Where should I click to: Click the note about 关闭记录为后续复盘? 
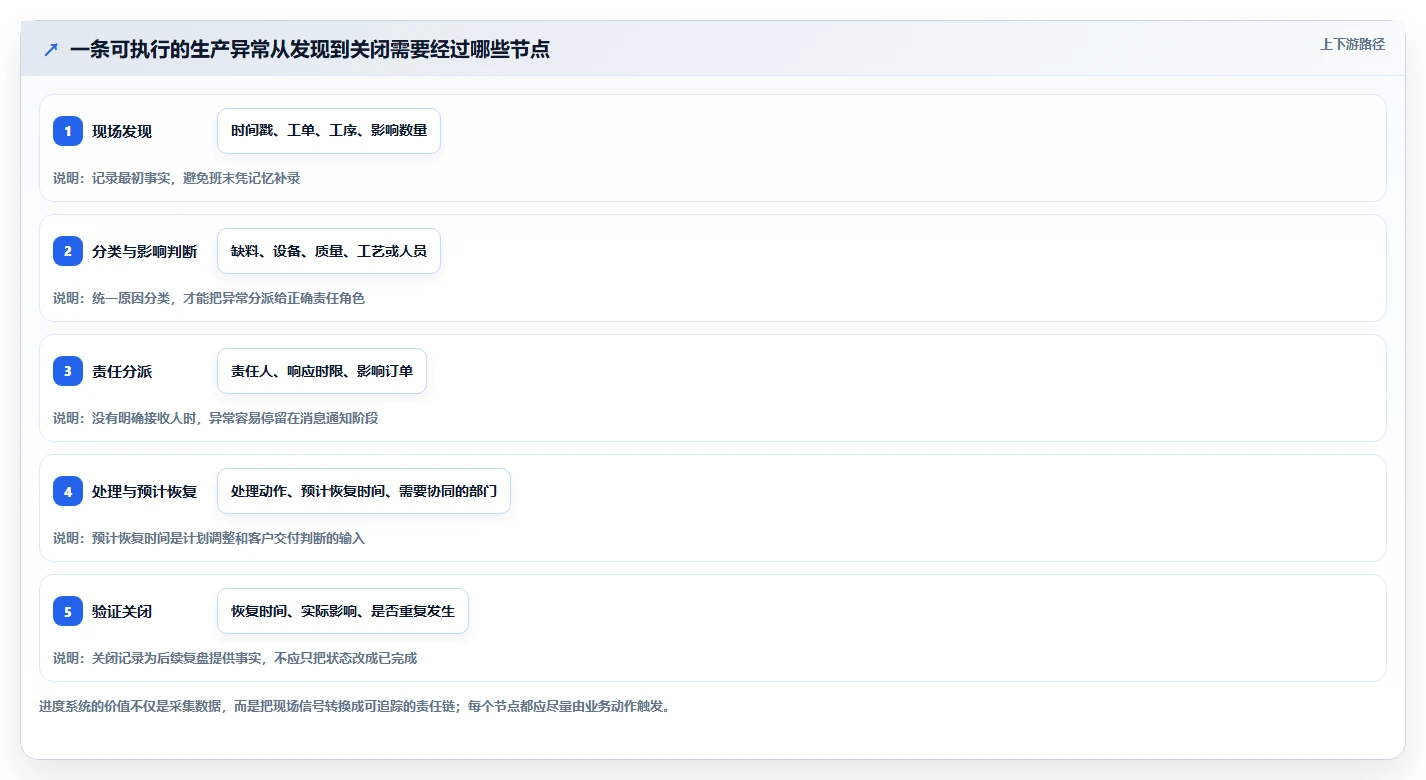pos(235,658)
